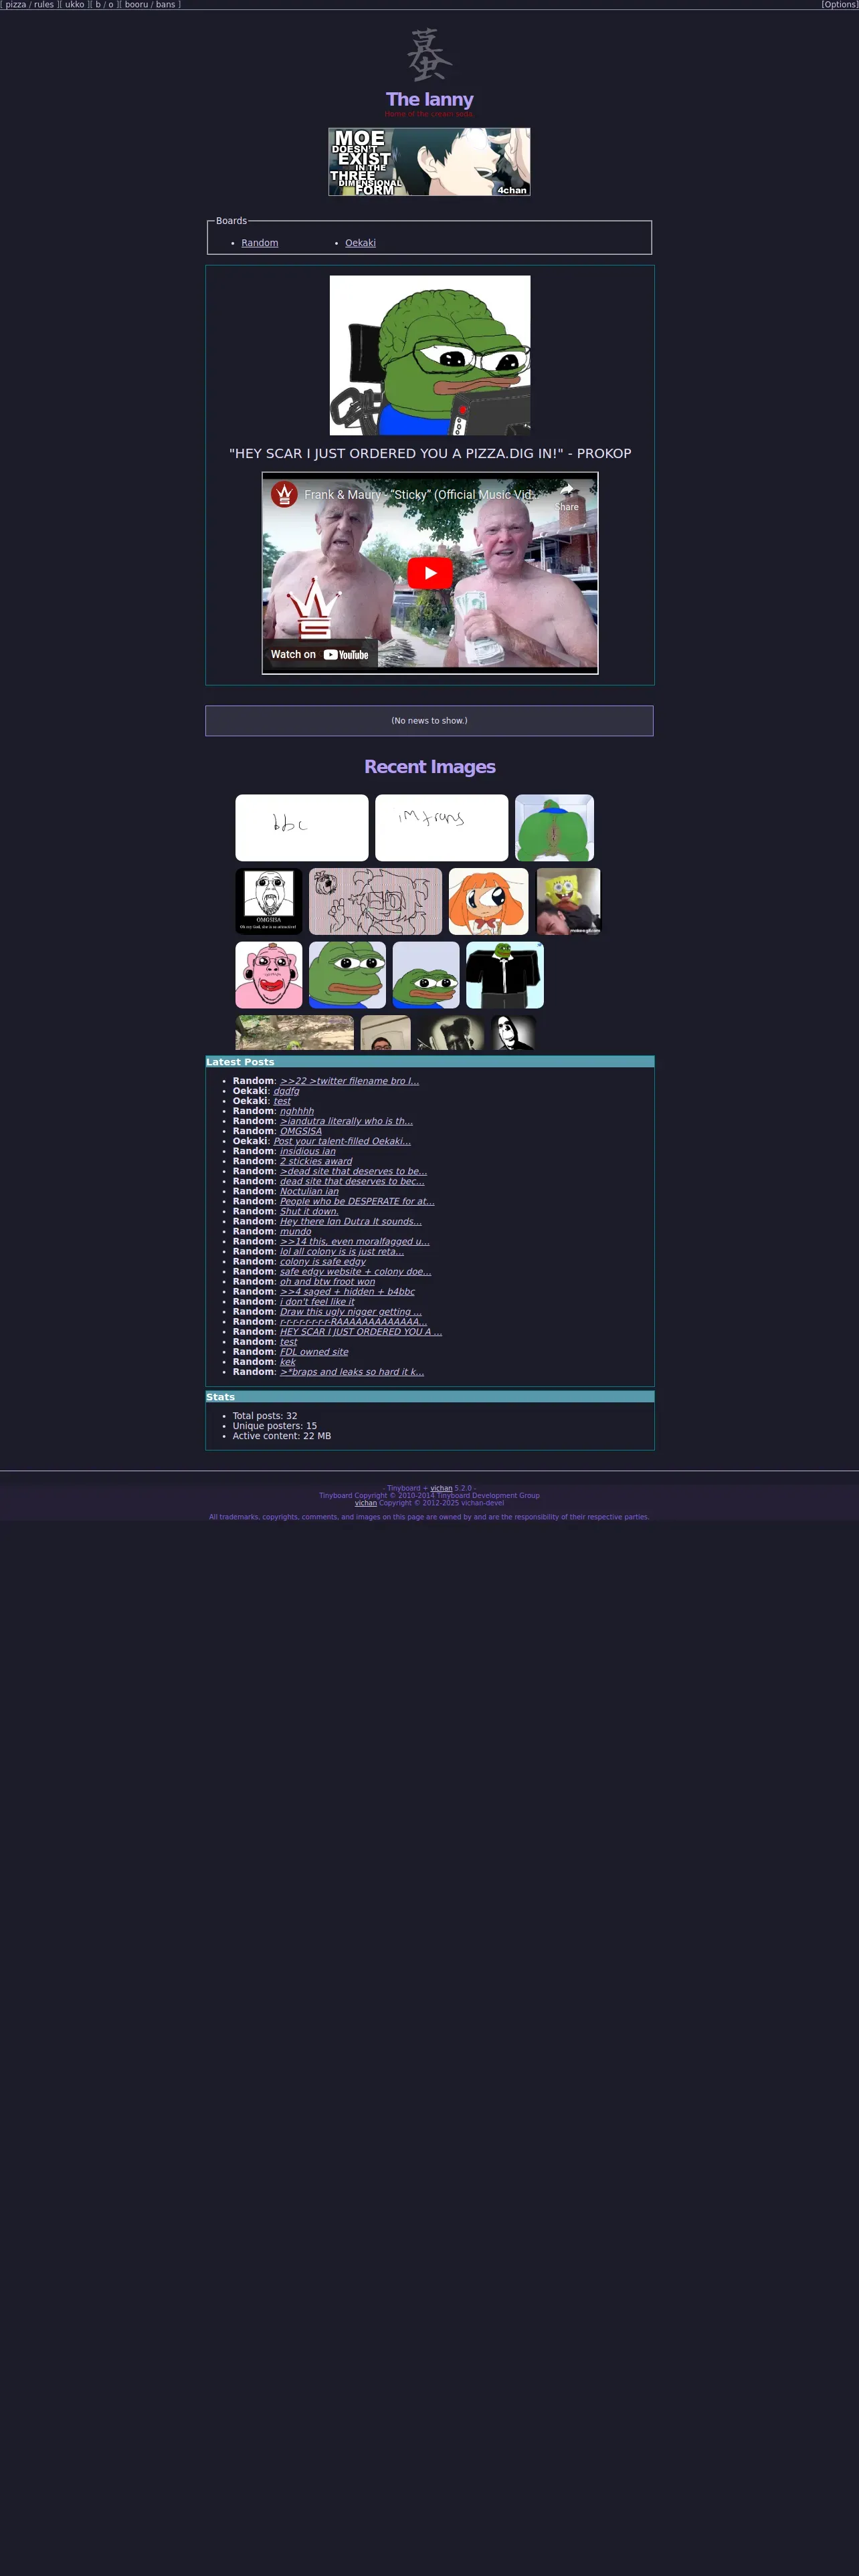Click the Share arrow on the video
The height and width of the screenshot is (2576, 859).
click(567, 497)
